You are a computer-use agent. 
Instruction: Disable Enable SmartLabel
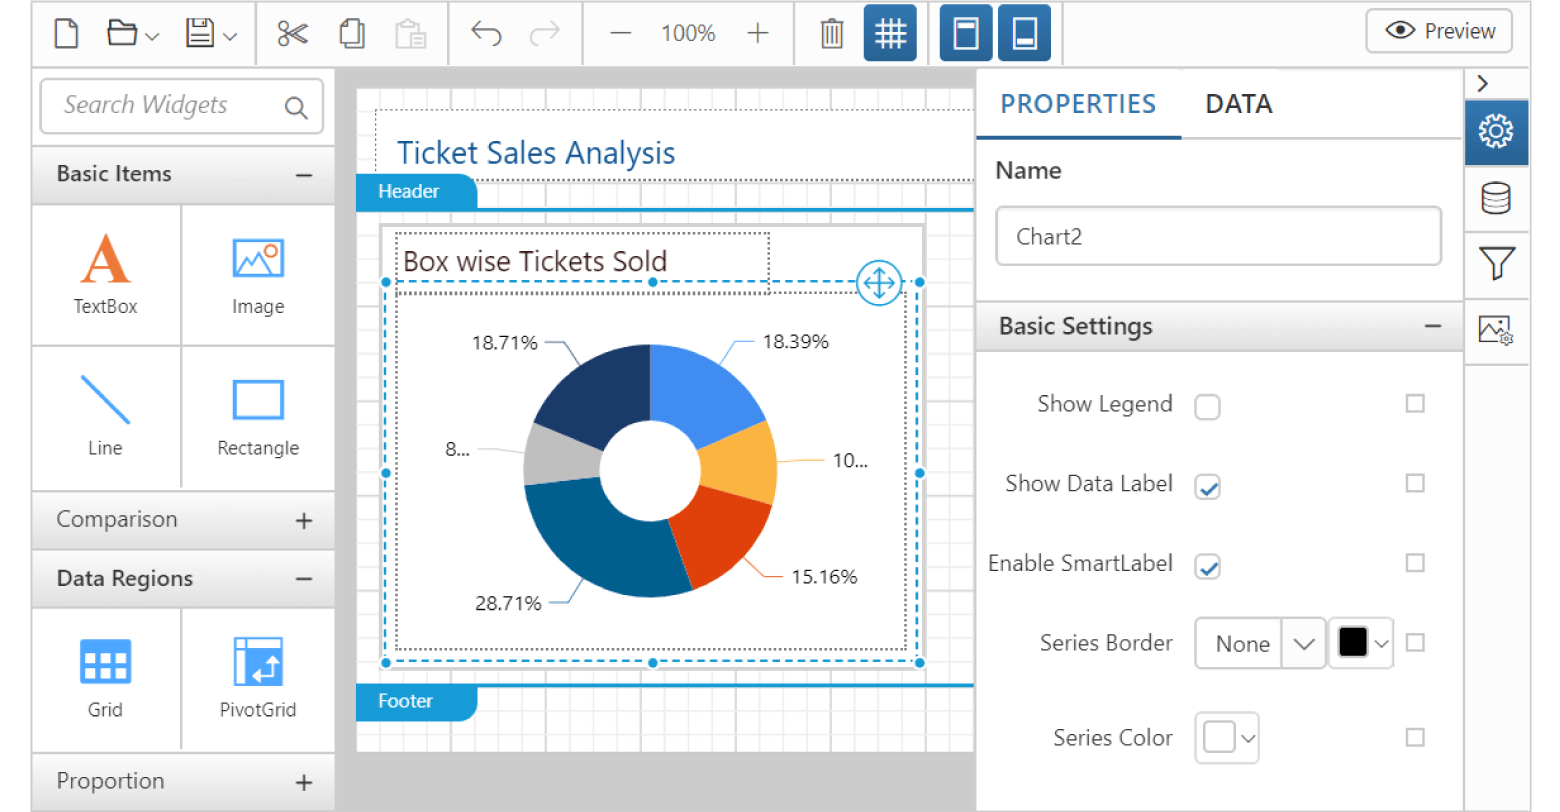pos(1207,565)
